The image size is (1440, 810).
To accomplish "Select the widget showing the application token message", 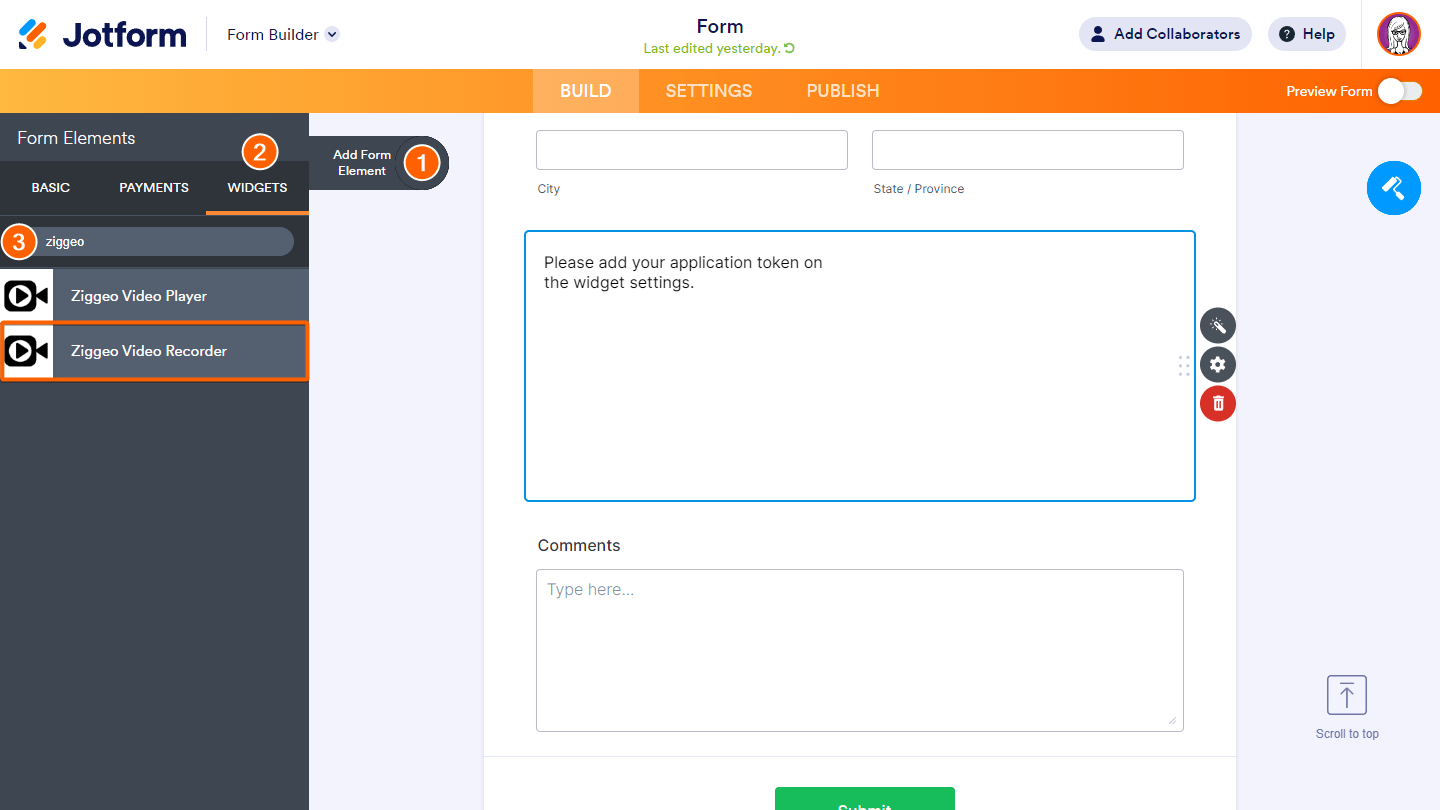I will 860,366.
